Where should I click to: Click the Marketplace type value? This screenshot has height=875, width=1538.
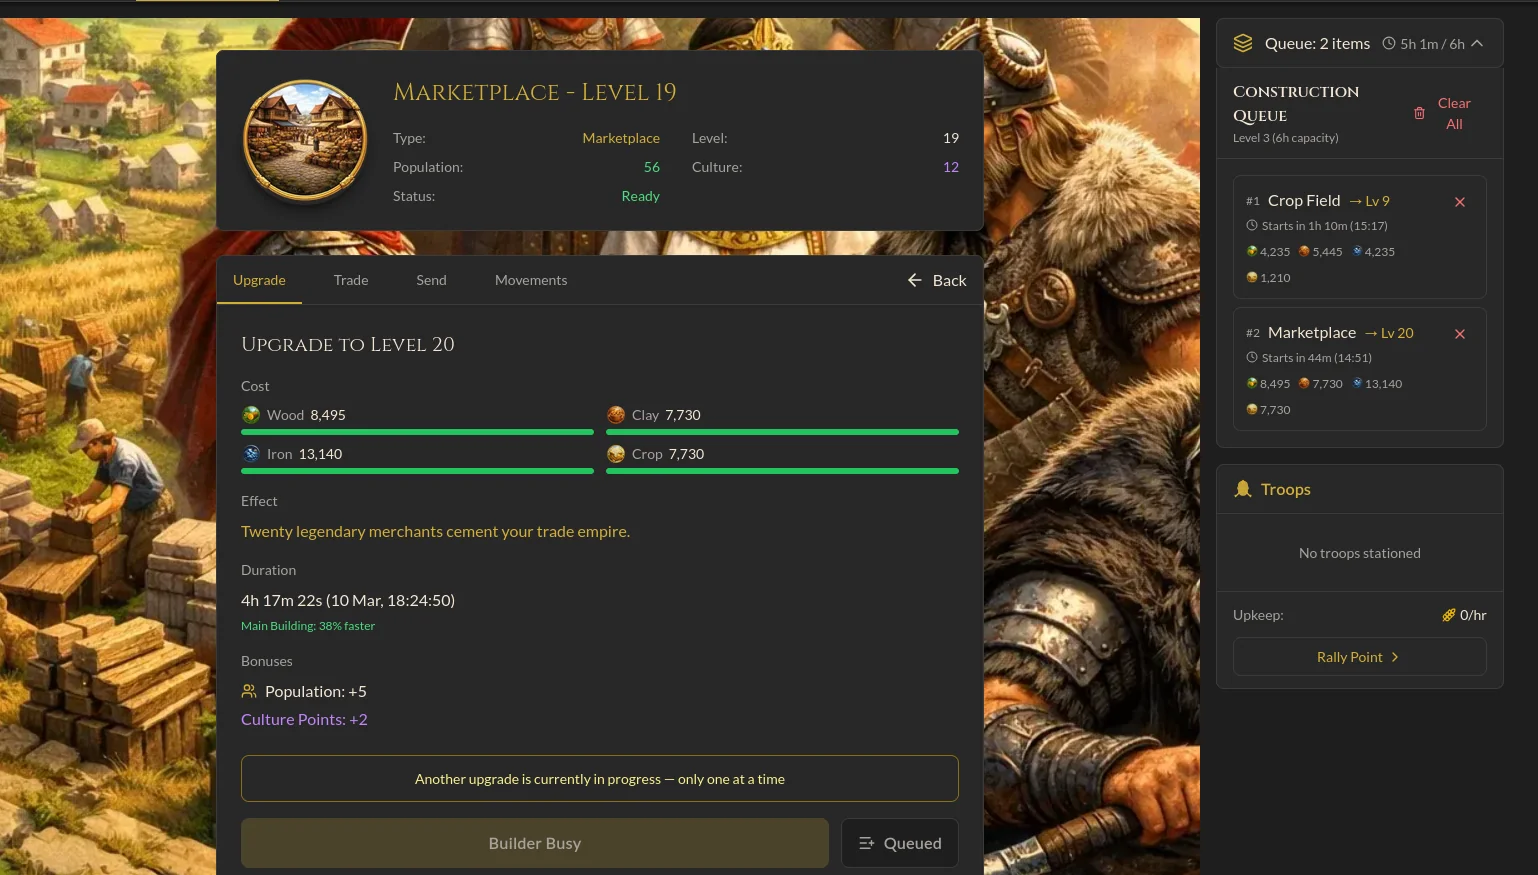point(621,138)
